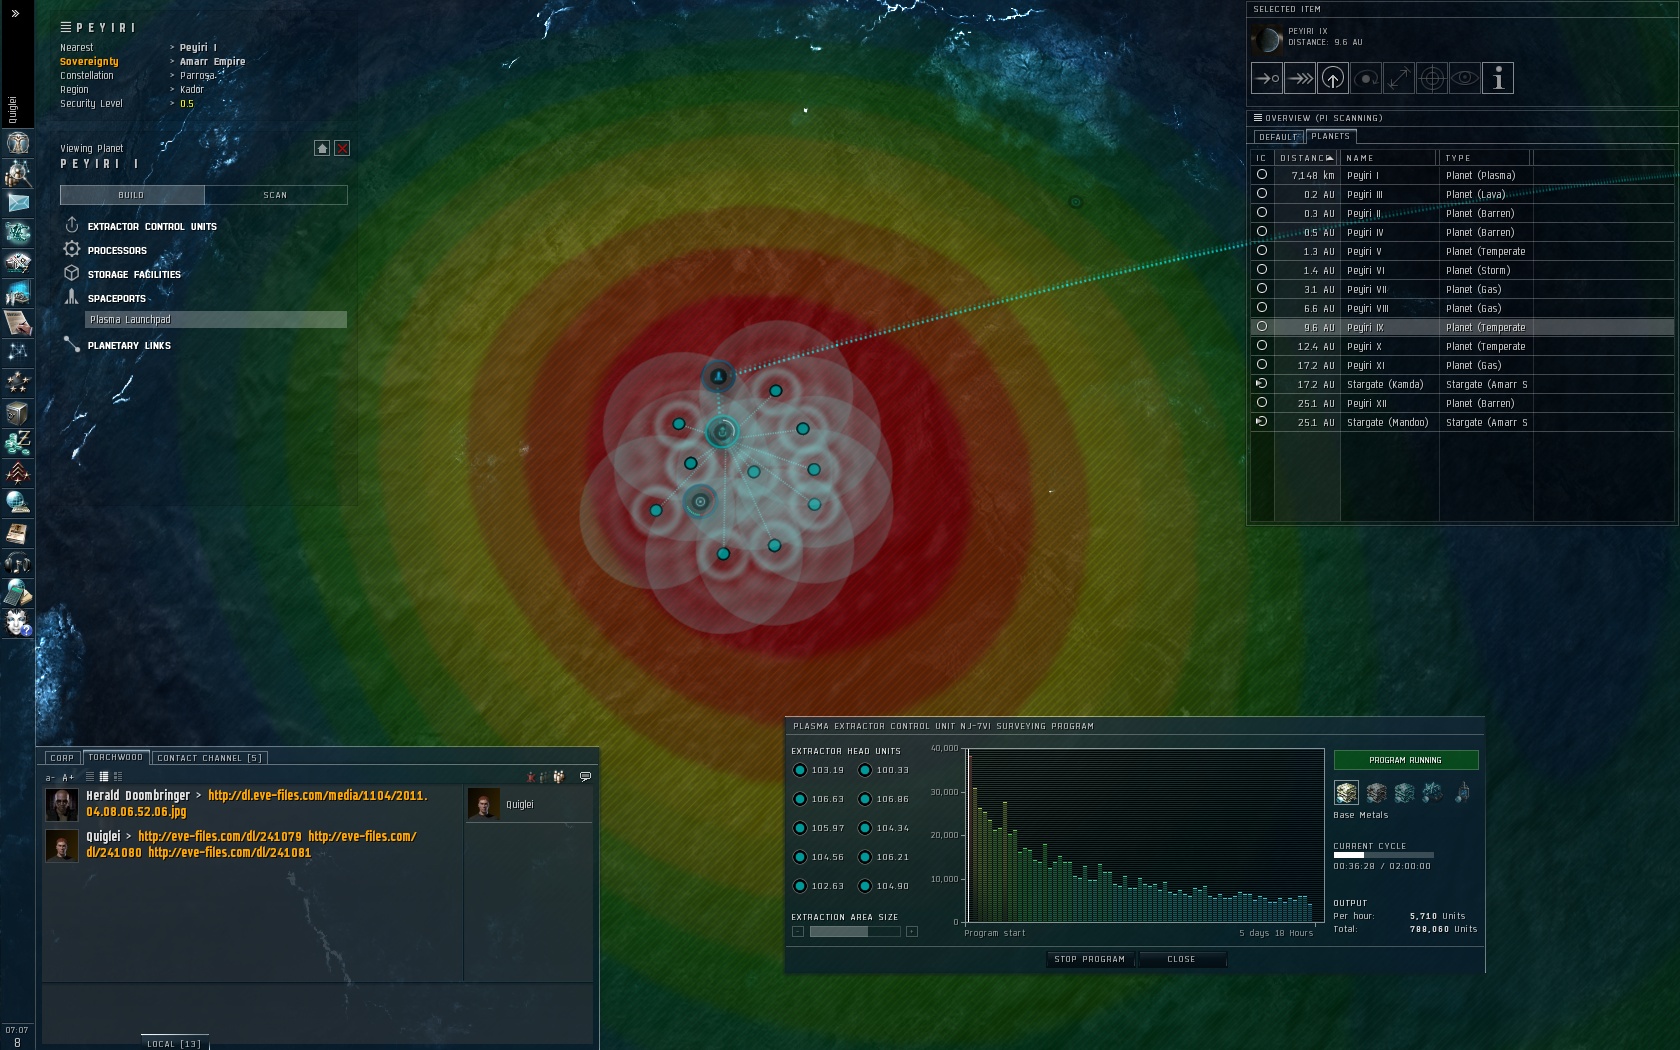Click the Stop Program button
Viewport: 1680px width, 1050px height.
click(x=1090, y=959)
